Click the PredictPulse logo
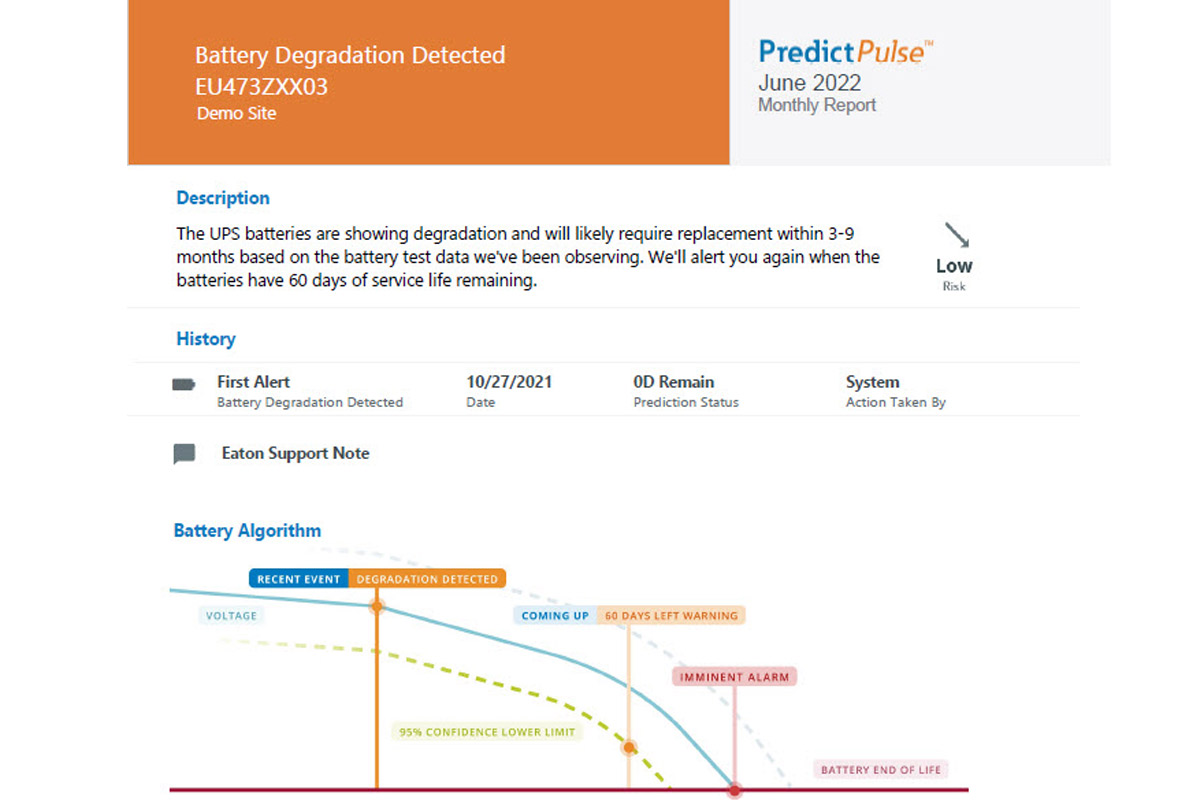Screen dimensions: 1200x800 (x=845, y=51)
